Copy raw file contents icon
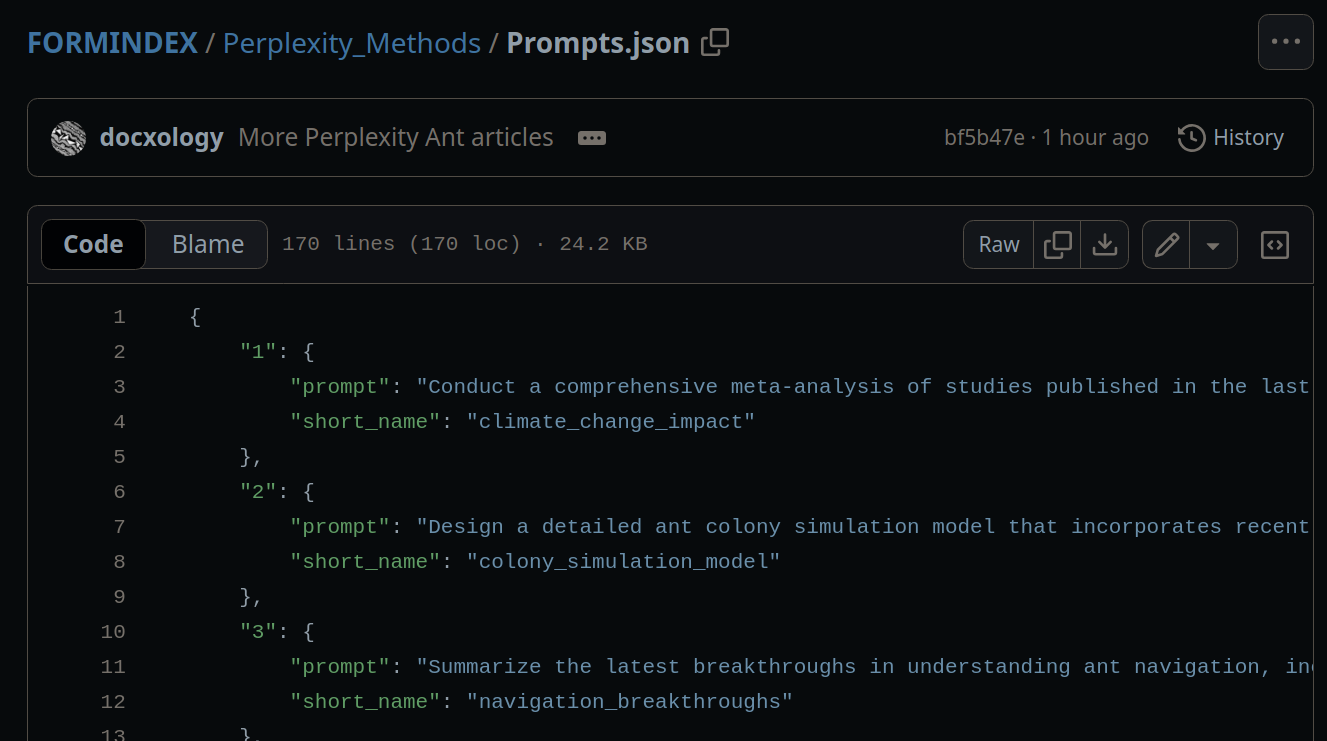This screenshot has width=1327, height=741. pyautogui.click(x=1057, y=245)
